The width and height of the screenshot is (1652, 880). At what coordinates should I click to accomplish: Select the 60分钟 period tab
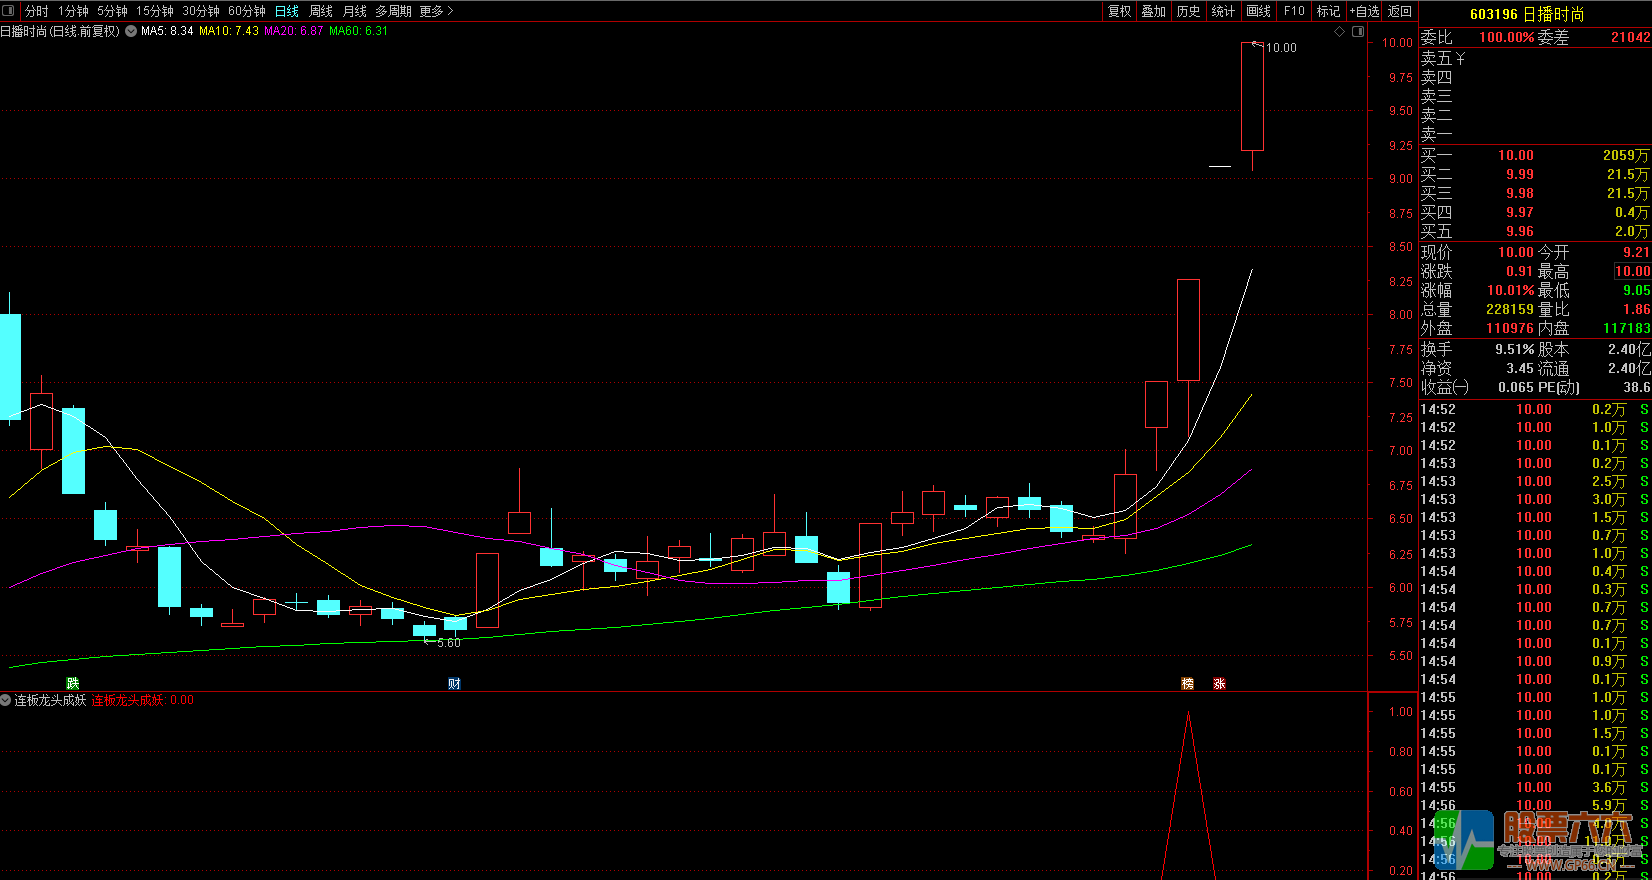coord(246,11)
